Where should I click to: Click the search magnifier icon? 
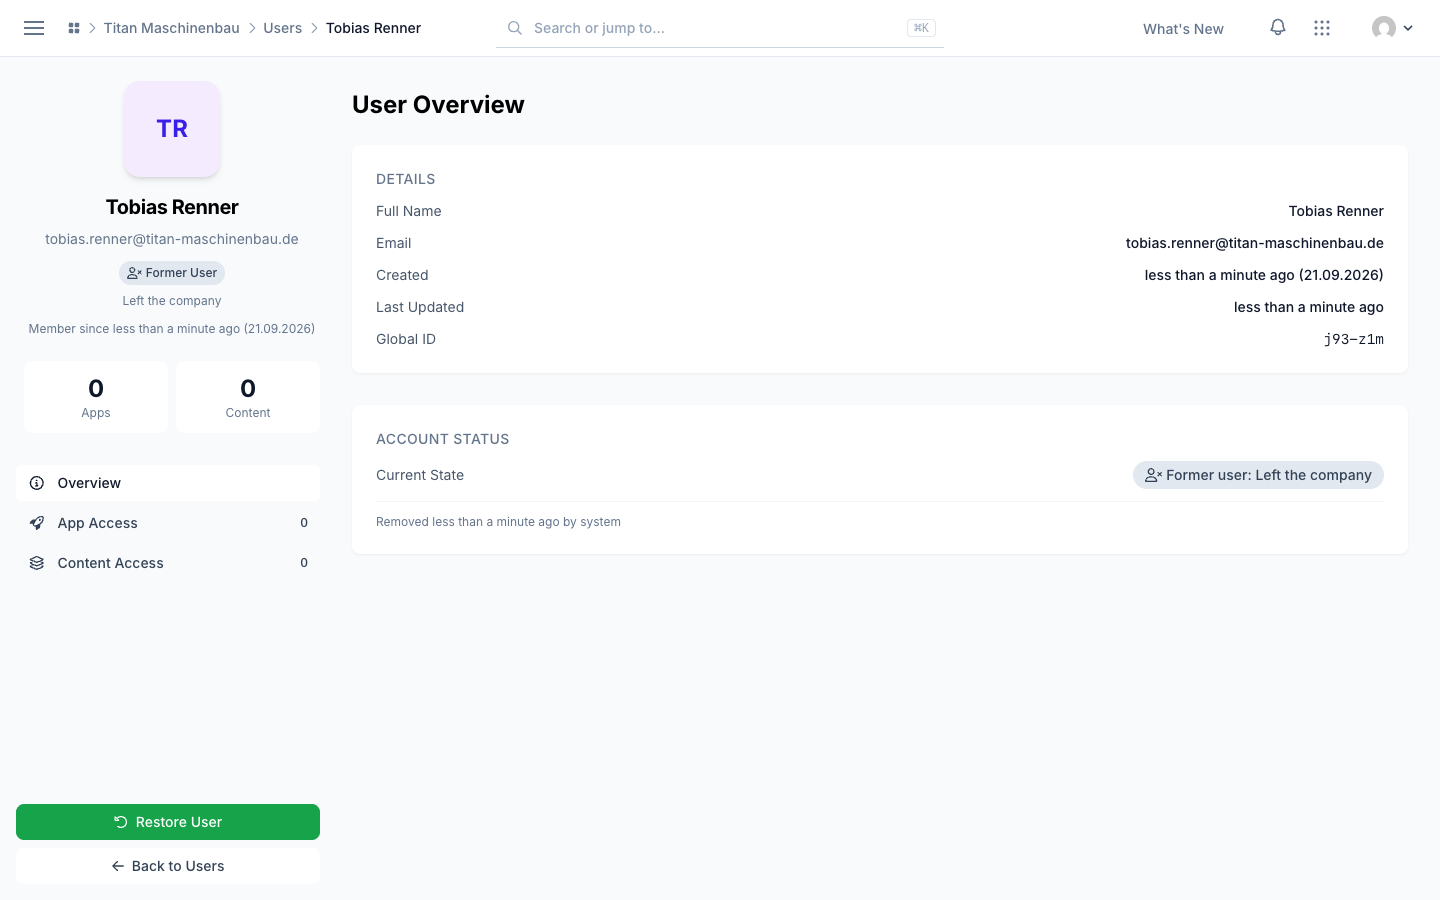coord(515,28)
